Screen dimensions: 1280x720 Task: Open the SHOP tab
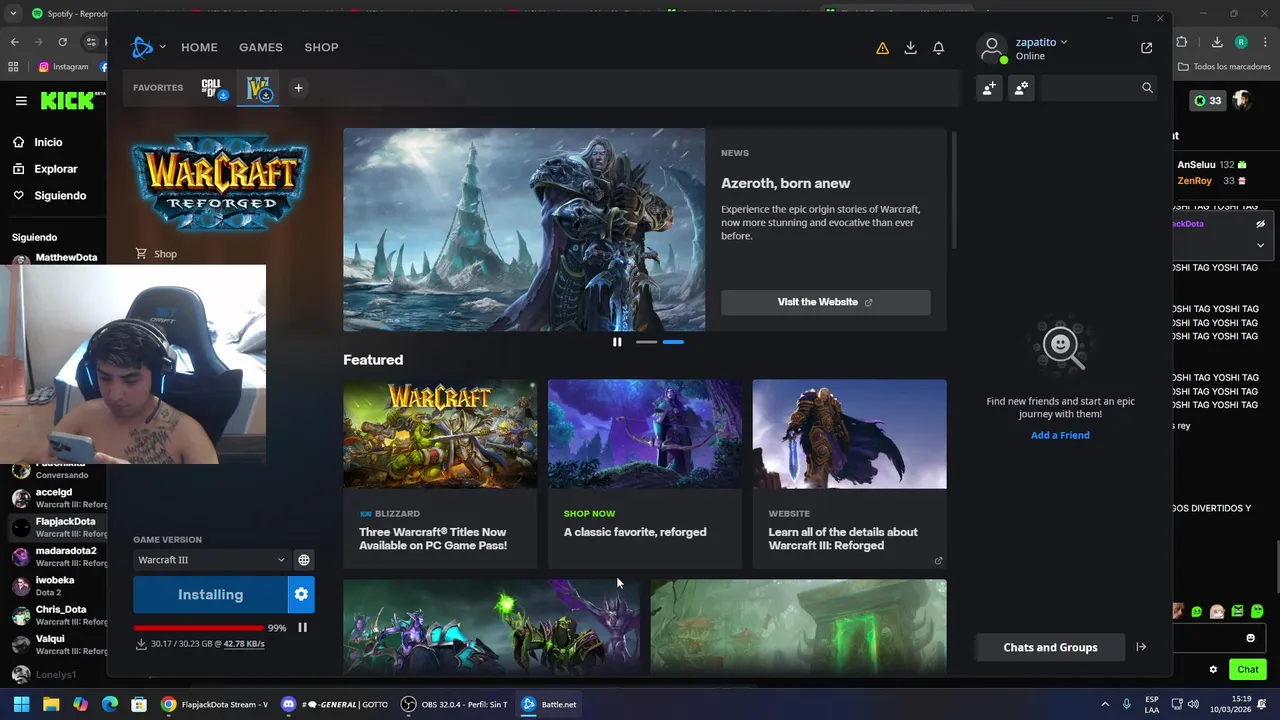321,47
